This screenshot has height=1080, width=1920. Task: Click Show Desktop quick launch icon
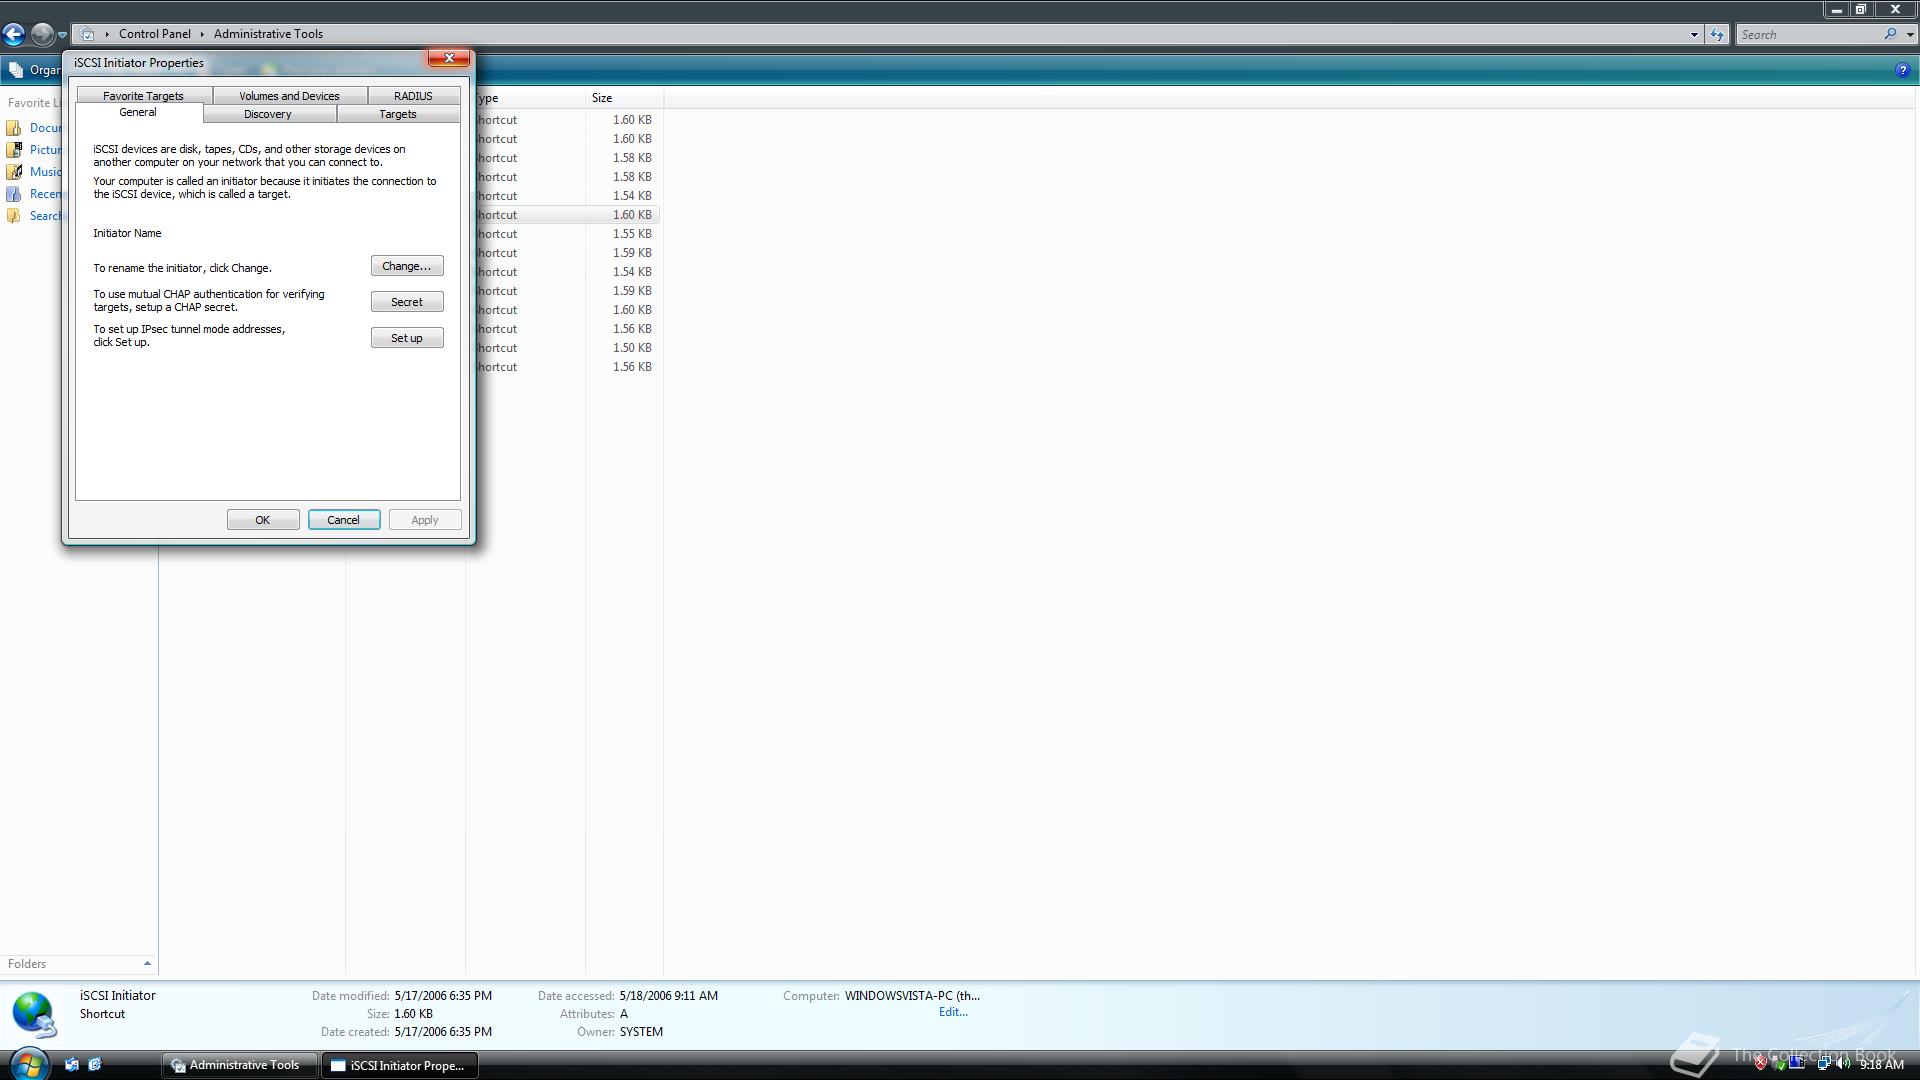click(72, 1065)
